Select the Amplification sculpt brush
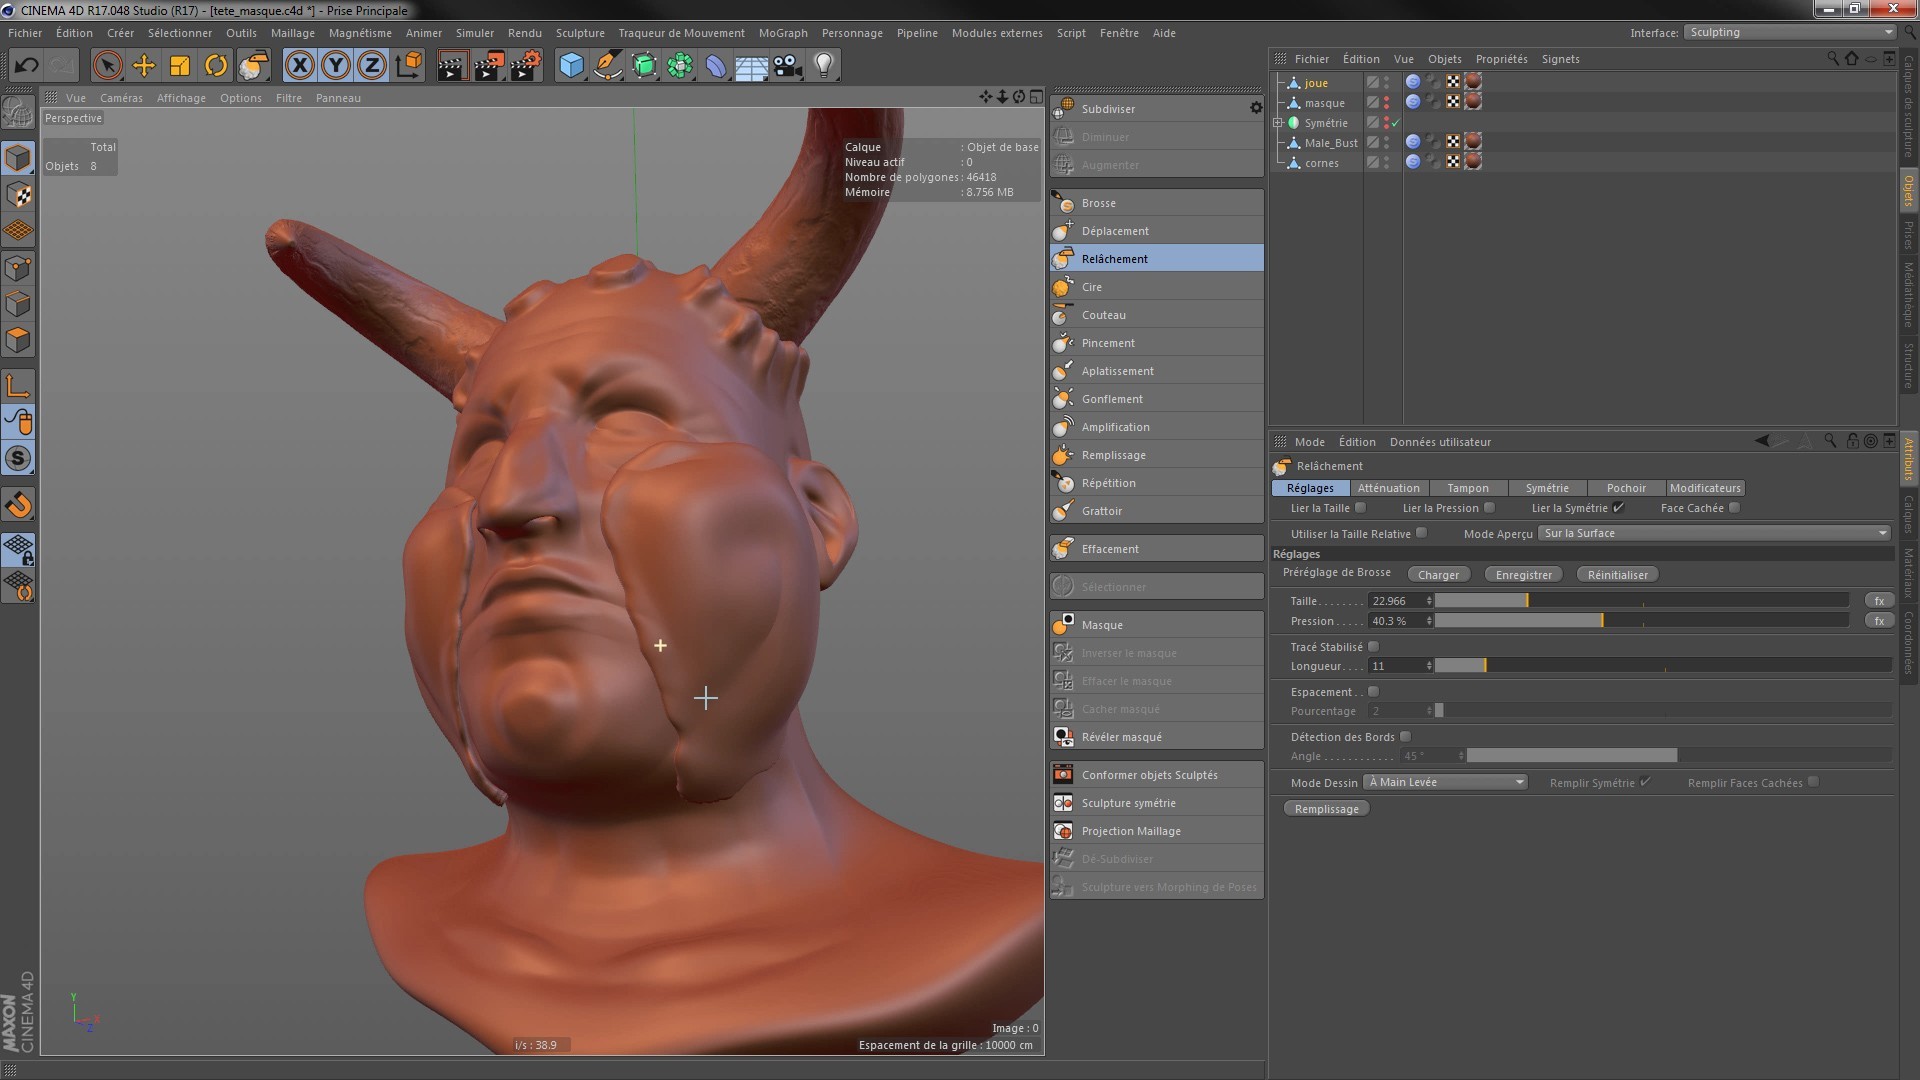1920x1080 pixels. coord(1157,427)
